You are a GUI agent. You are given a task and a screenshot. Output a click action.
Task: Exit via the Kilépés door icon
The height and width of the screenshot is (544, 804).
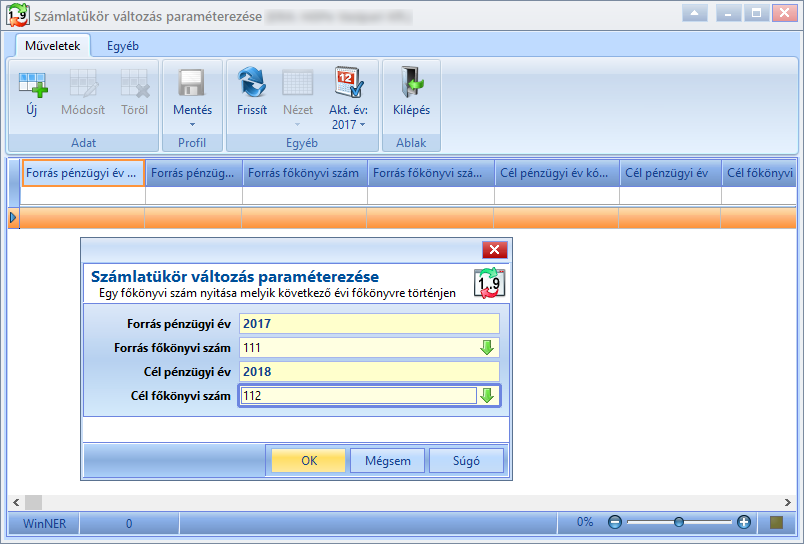(x=411, y=82)
